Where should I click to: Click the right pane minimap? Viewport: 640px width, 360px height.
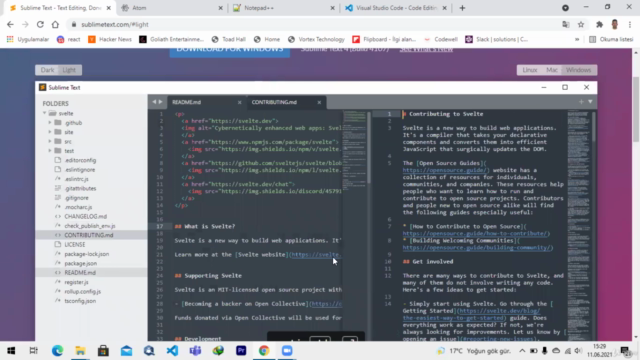click(x=578, y=224)
